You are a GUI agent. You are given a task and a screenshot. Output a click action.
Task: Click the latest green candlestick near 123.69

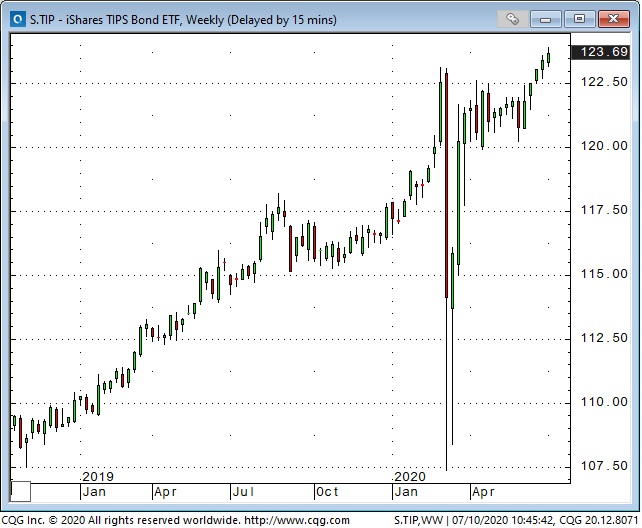548,58
